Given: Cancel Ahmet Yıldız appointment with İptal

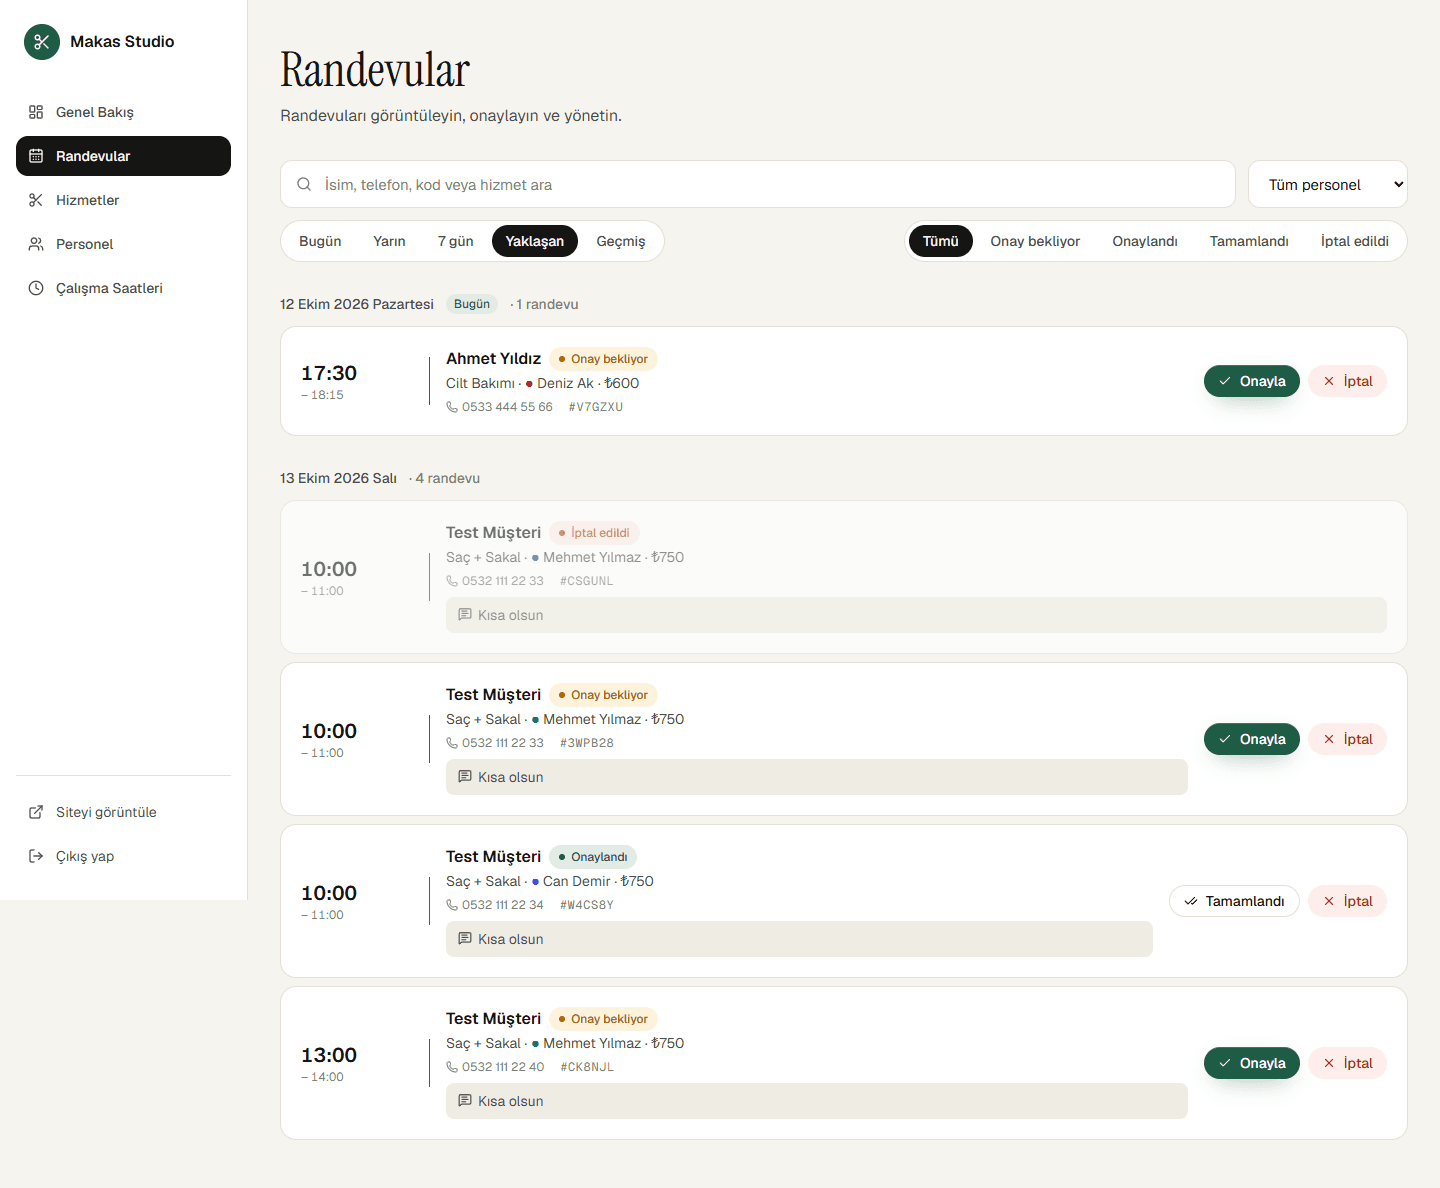Looking at the screenshot, I should pyautogui.click(x=1347, y=381).
